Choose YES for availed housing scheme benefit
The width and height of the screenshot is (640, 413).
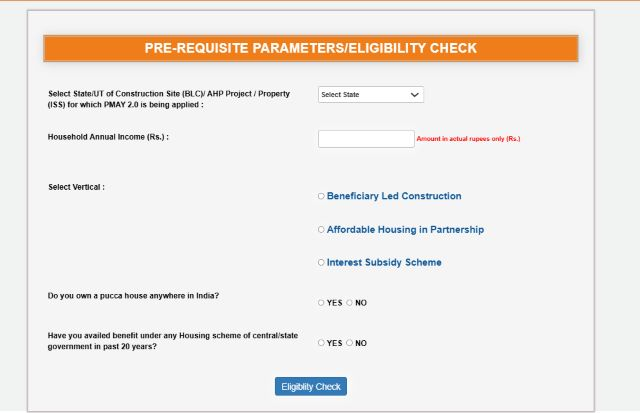click(321, 343)
